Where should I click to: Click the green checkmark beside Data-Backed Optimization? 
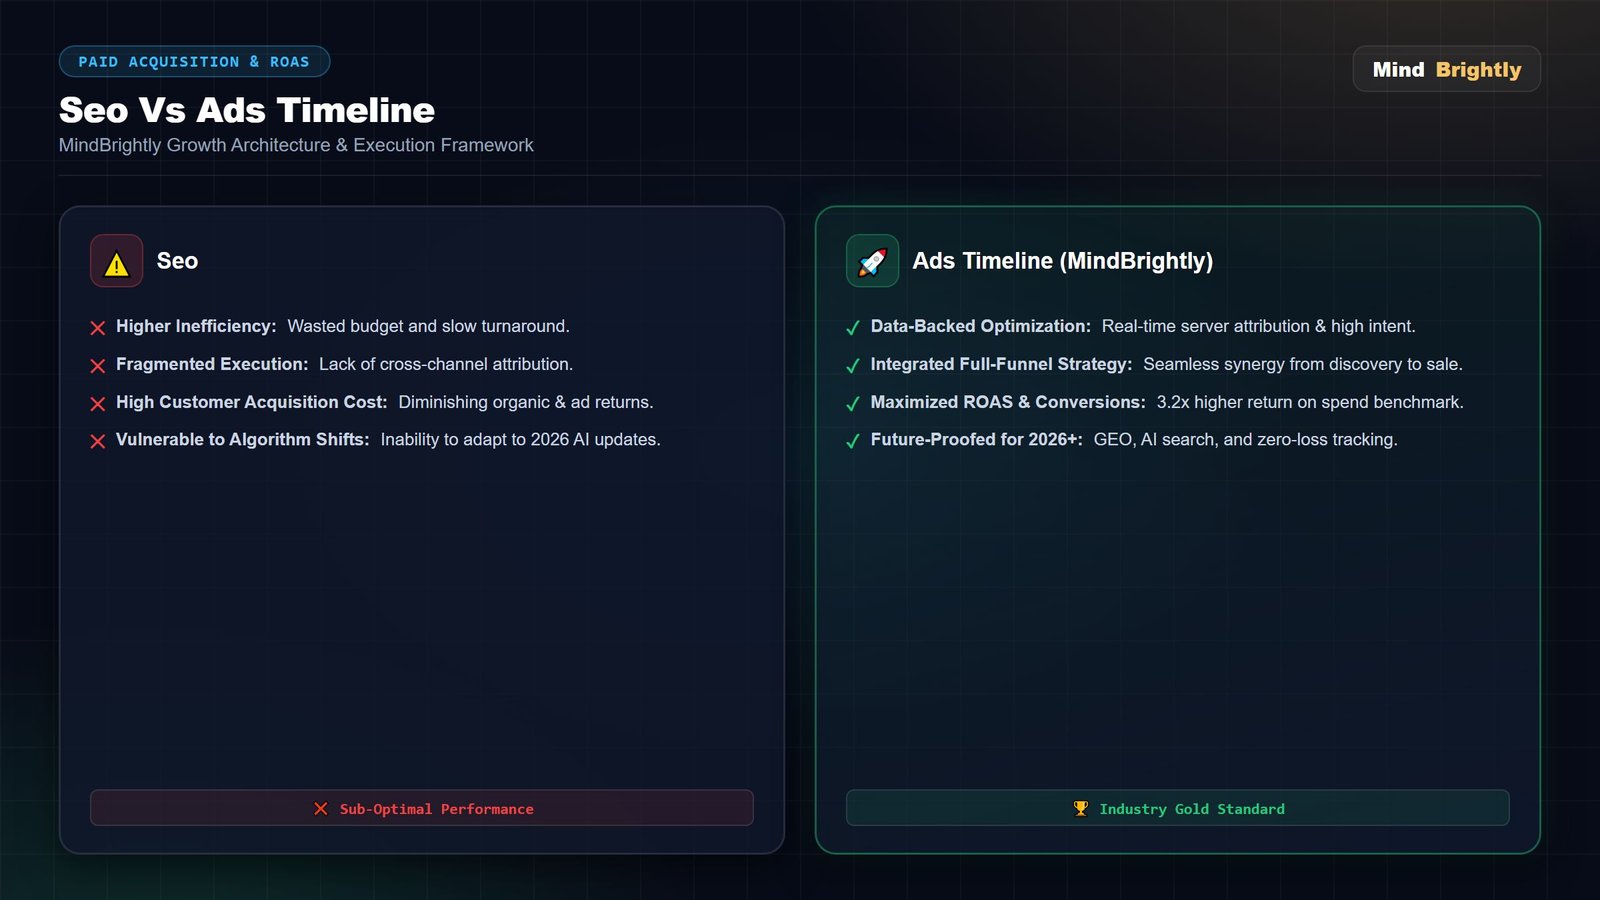click(x=853, y=328)
